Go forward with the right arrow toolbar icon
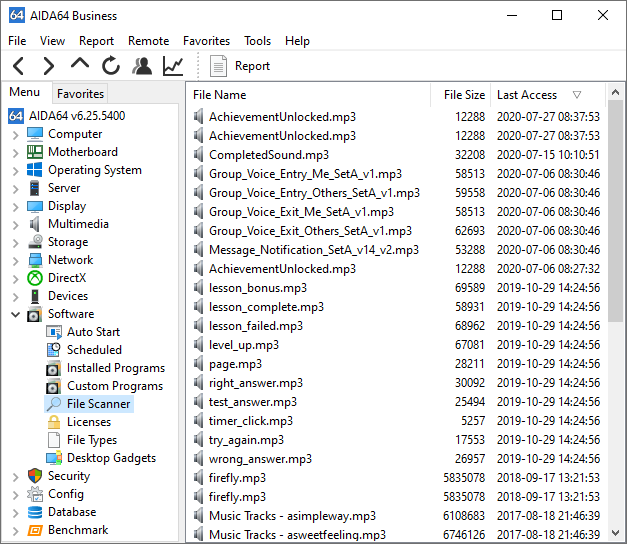 [x=48, y=66]
